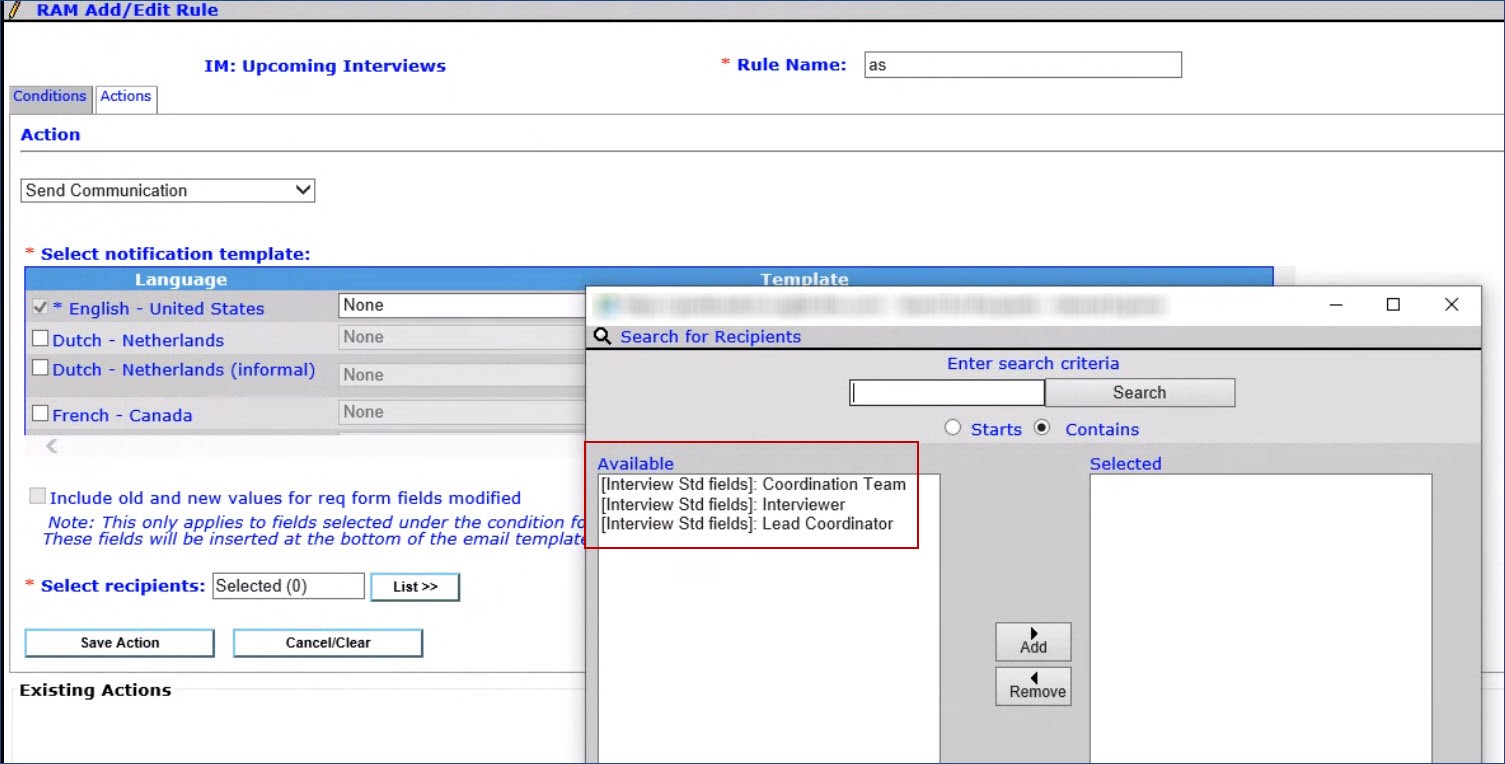Open the Dutch informal template dropdown
This screenshot has height=764, width=1505.
pos(462,375)
